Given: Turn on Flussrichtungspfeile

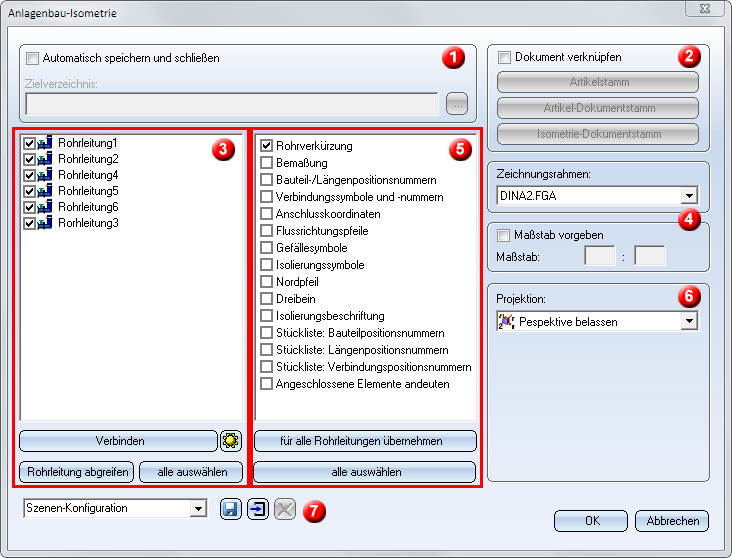Looking at the screenshot, I should tap(267, 231).
